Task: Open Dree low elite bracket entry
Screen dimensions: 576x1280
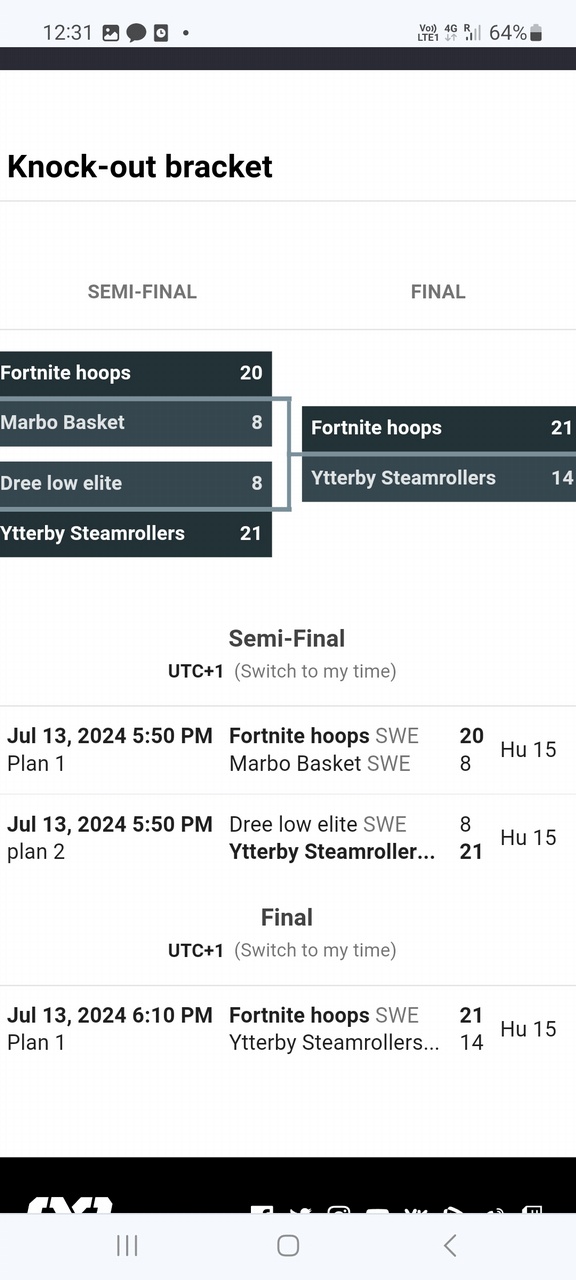Action: point(136,483)
